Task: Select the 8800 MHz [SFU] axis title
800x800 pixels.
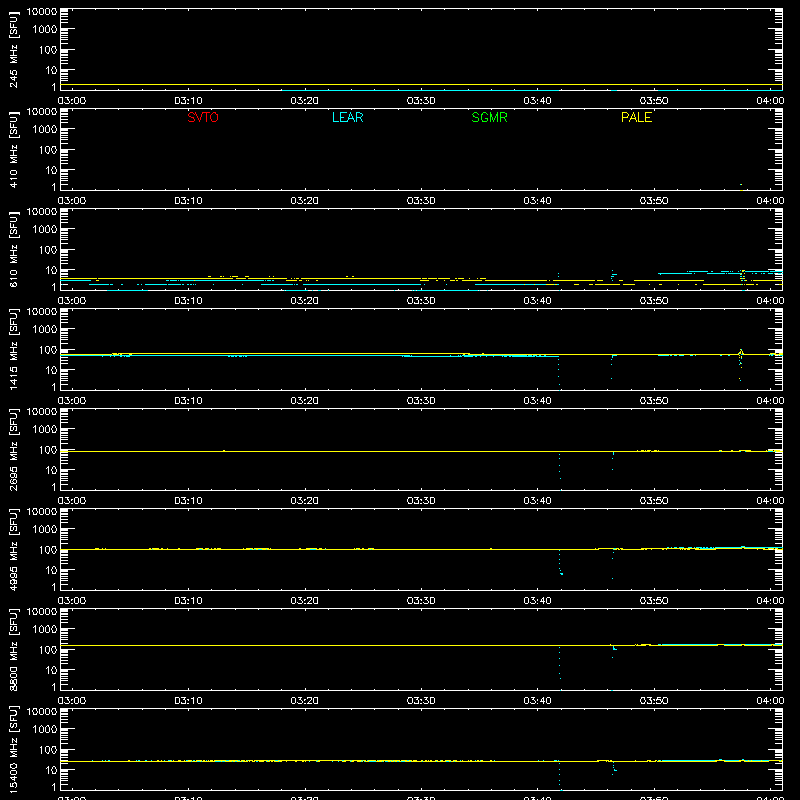Action: [13, 649]
